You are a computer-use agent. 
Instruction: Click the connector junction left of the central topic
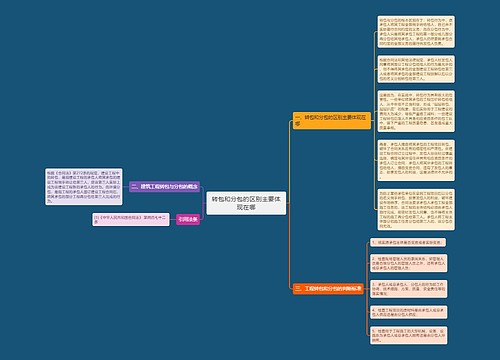(203, 203)
